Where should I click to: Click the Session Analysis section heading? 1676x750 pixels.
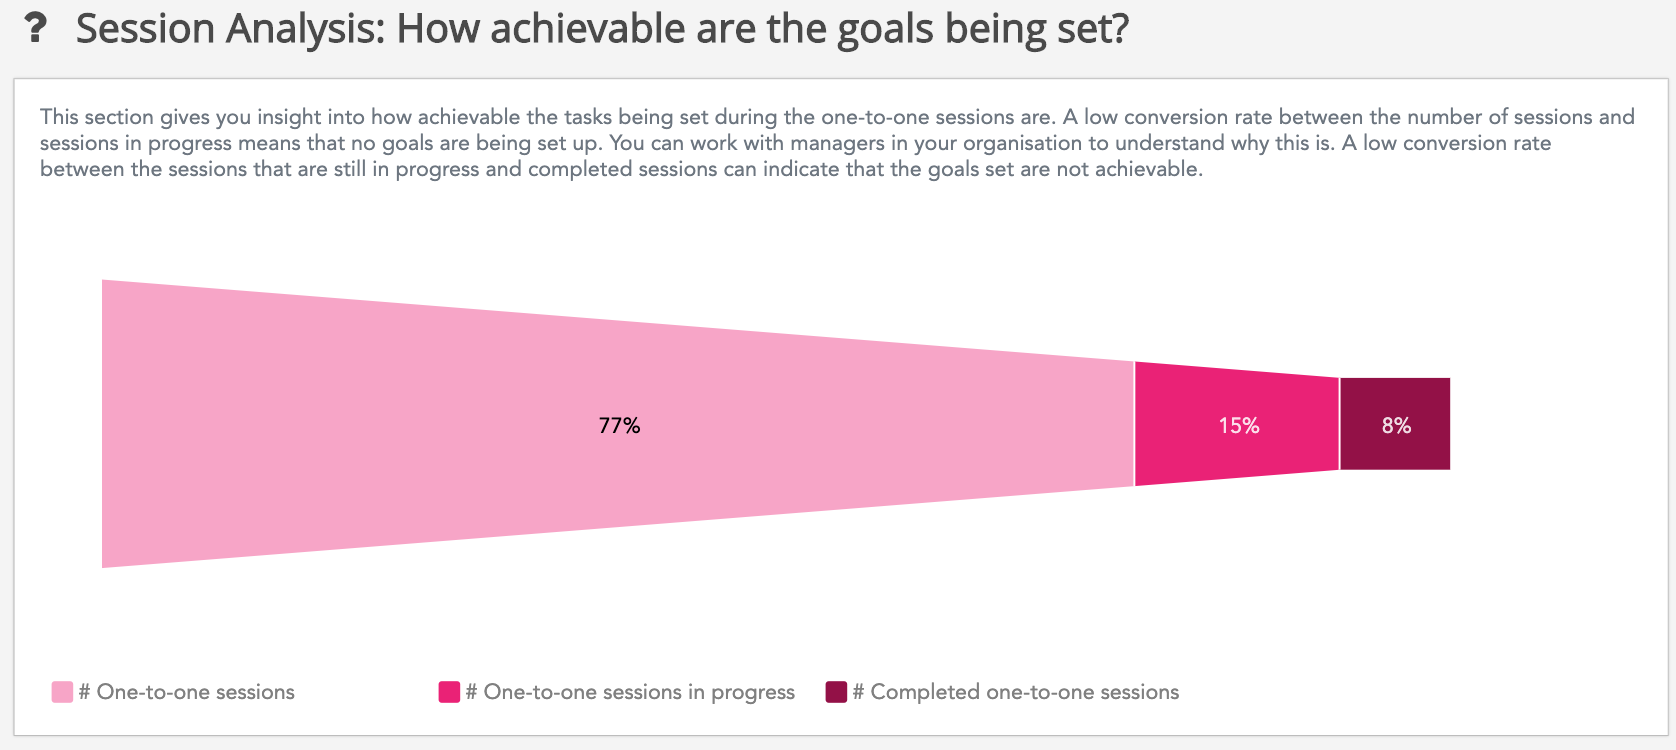(602, 28)
